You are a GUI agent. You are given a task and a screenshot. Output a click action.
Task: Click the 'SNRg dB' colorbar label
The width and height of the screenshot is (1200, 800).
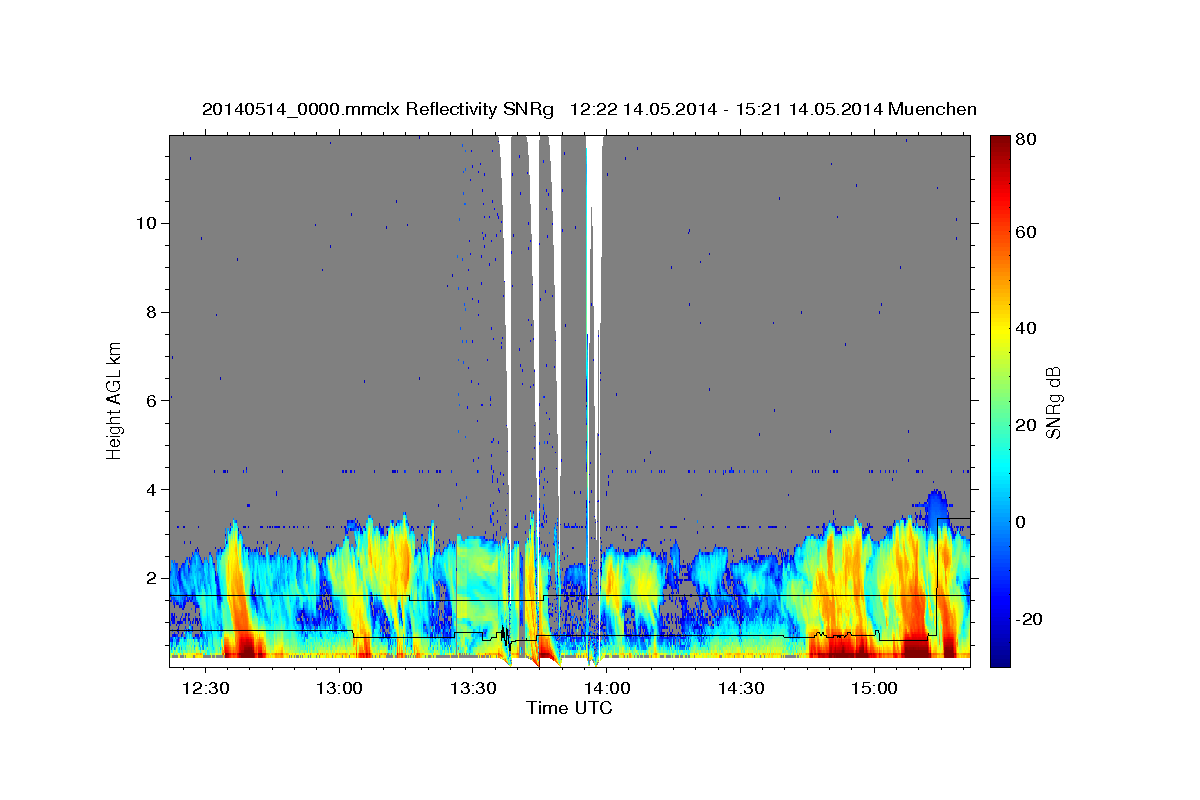point(1053,402)
